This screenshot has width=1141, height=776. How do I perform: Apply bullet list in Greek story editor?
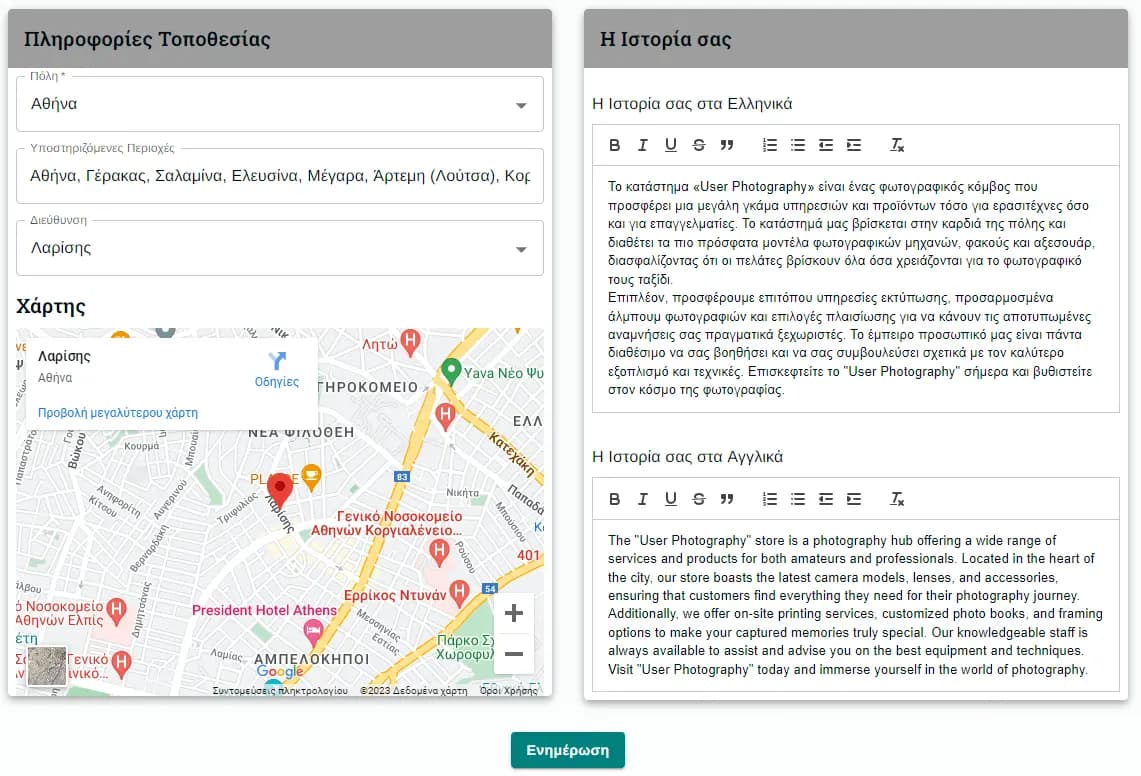798,145
